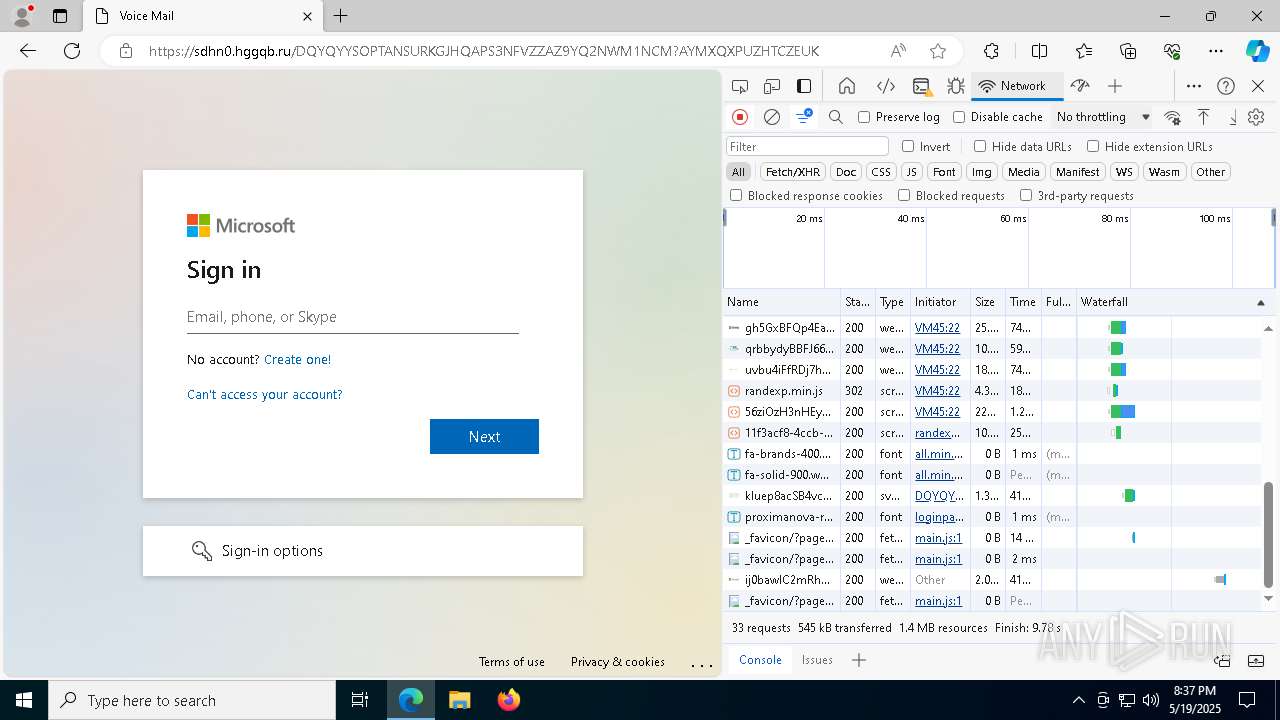This screenshot has height=720, width=1280.
Task: Open Edge Settings and more menu
Action: [x=1216, y=51]
